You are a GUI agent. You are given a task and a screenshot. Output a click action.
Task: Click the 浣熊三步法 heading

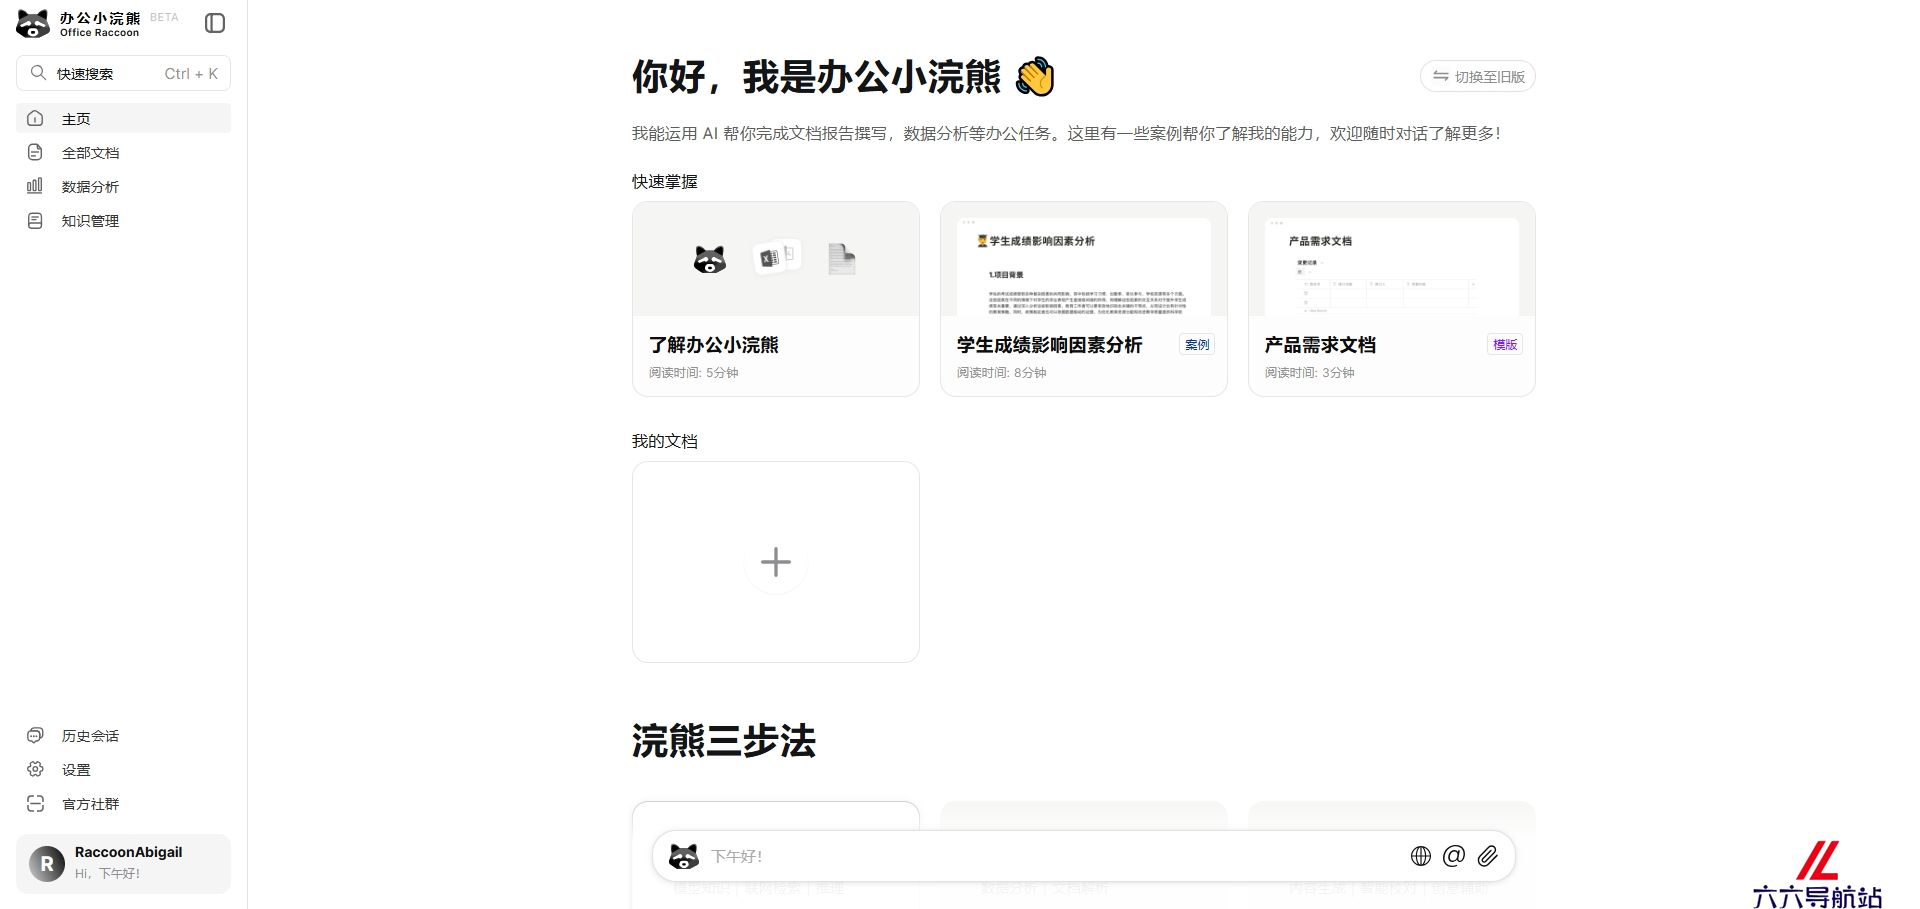click(723, 741)
